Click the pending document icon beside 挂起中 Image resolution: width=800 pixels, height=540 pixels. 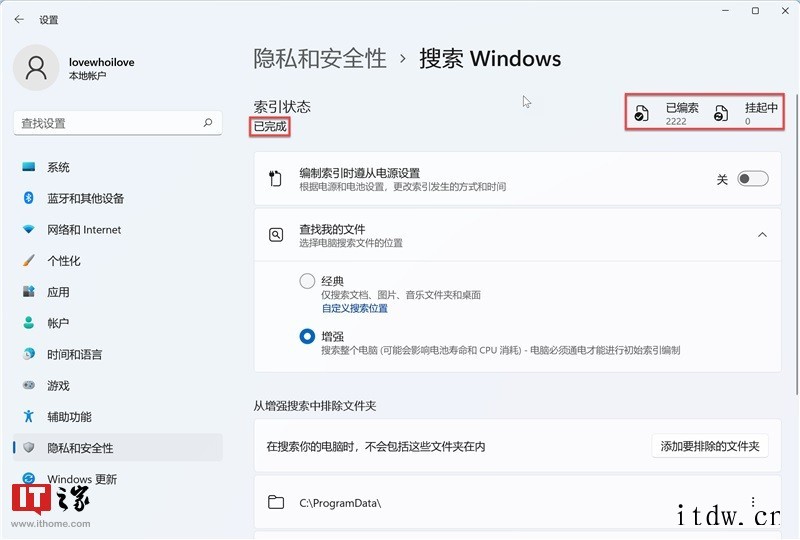coord(720,113)
